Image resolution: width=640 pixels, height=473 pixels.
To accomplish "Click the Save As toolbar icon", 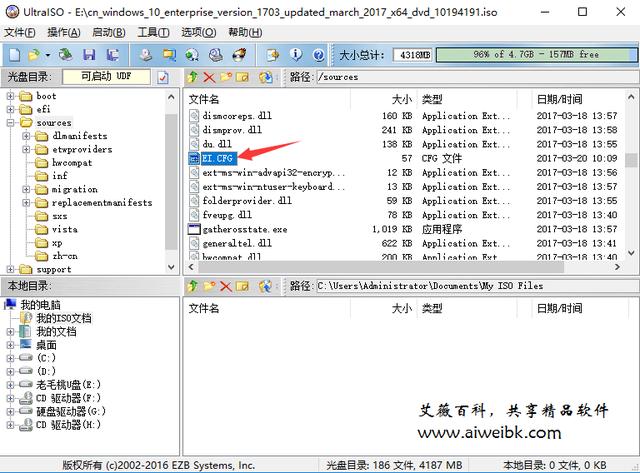I will [113, 54].
